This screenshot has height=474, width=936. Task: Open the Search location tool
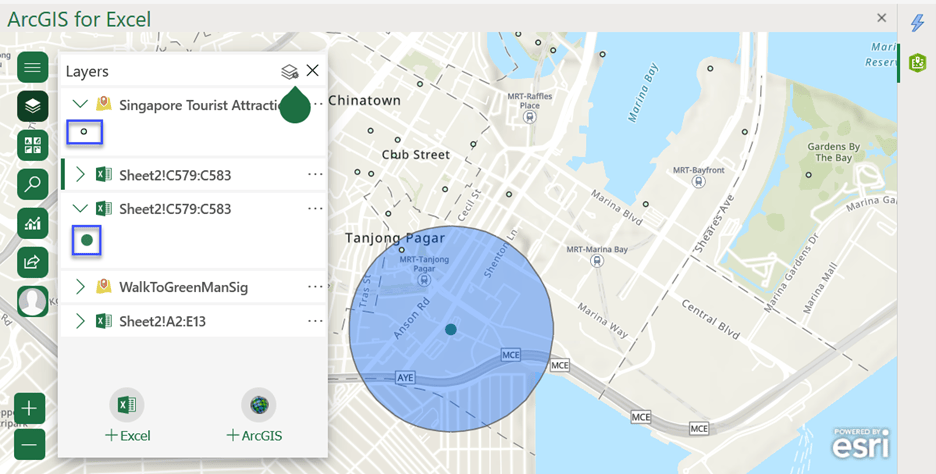point(32,184)
